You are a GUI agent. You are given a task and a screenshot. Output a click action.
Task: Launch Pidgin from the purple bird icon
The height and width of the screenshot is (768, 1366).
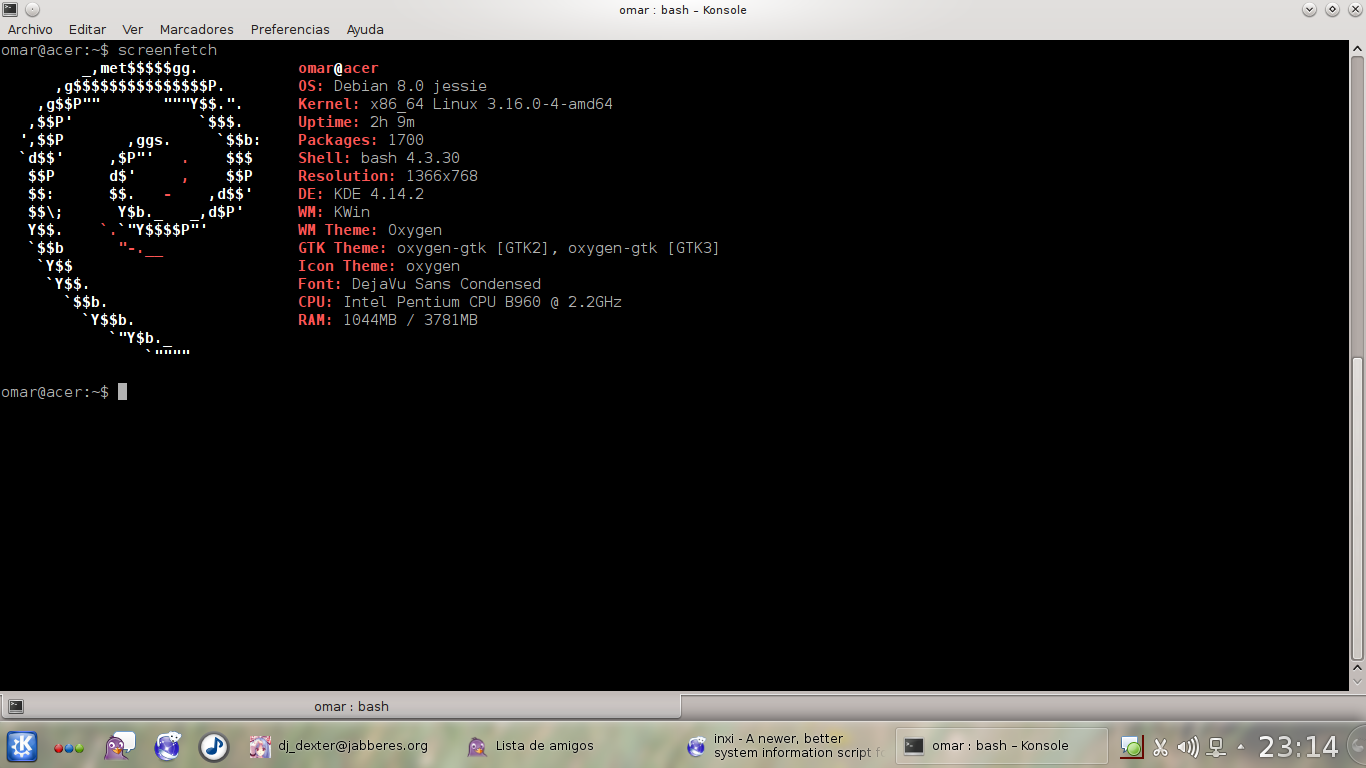click(x=118, y=746)
